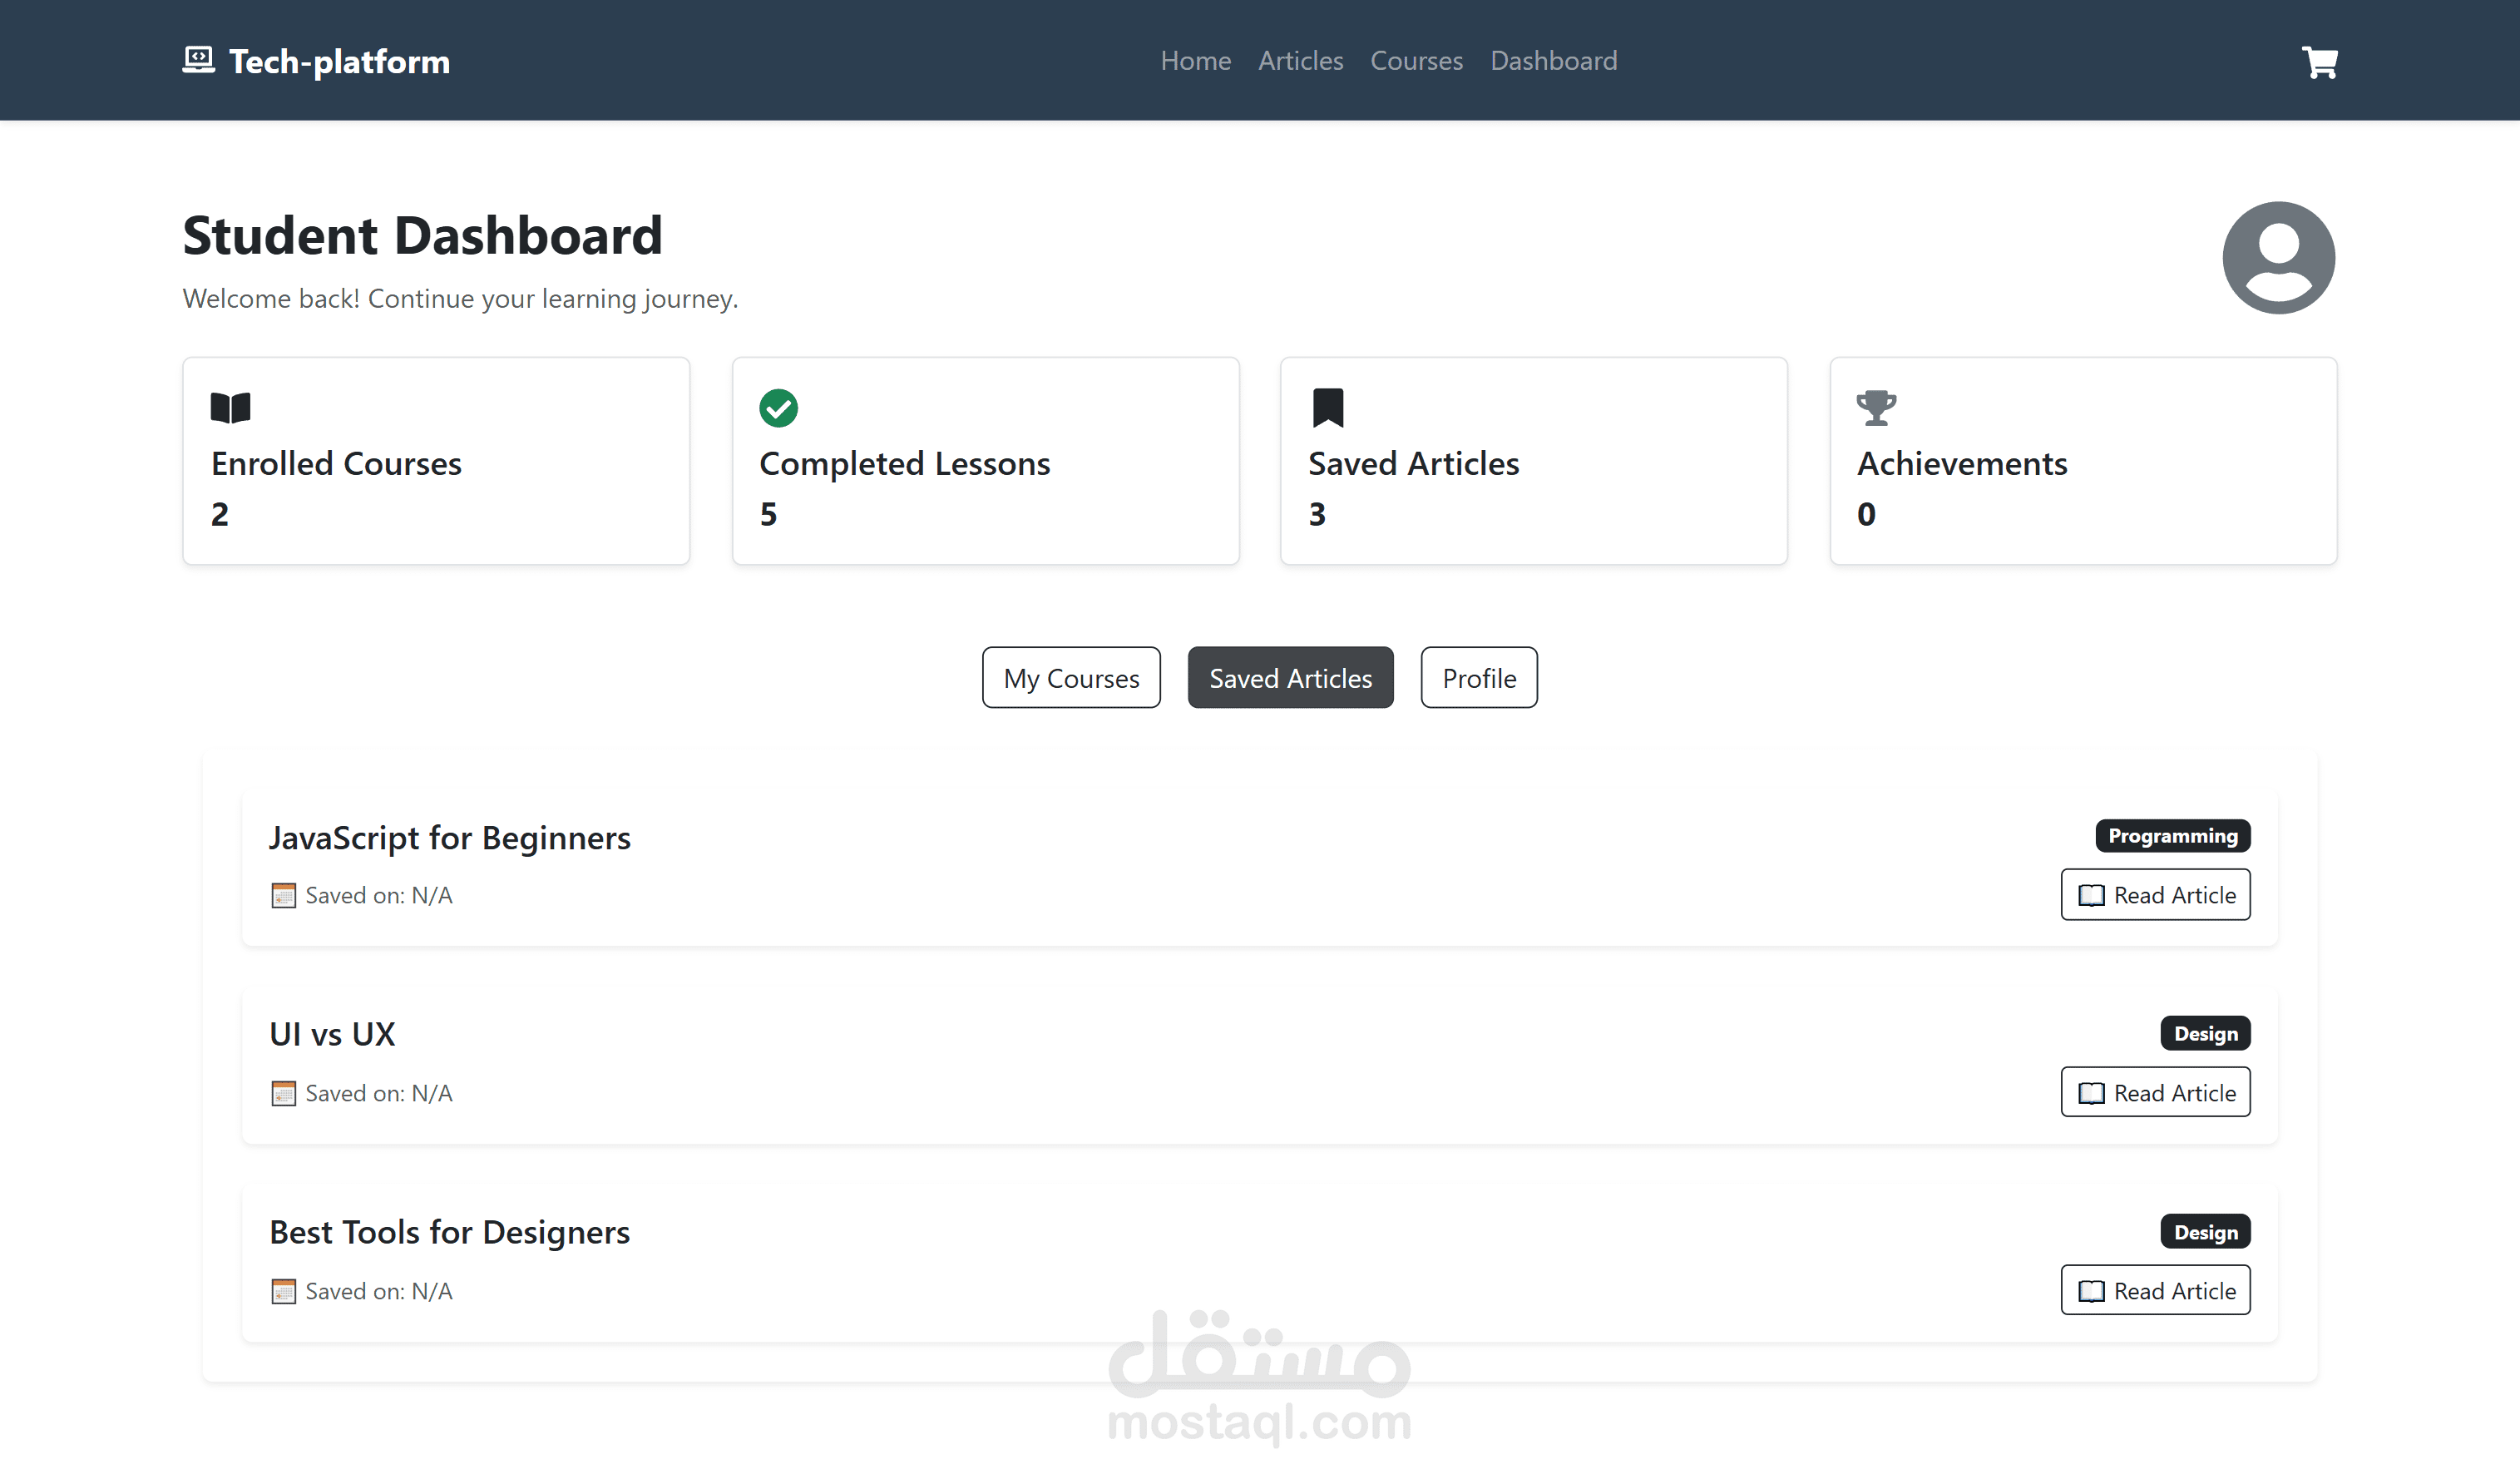Open the Best Tools for Designers title
Viewport: 2520px width, 1479px height.
tap(449, 1232)
